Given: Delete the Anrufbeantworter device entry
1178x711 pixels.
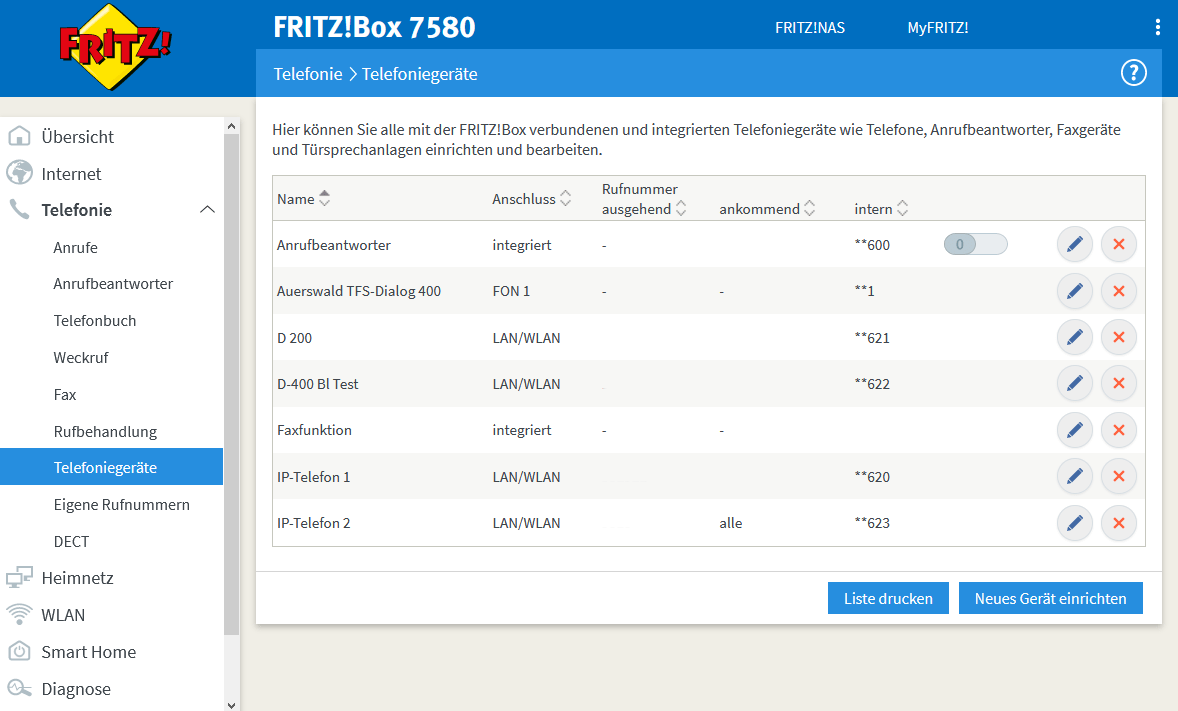Looking at the screenshot, I should pyautogui.click(x=1119, y=245).
